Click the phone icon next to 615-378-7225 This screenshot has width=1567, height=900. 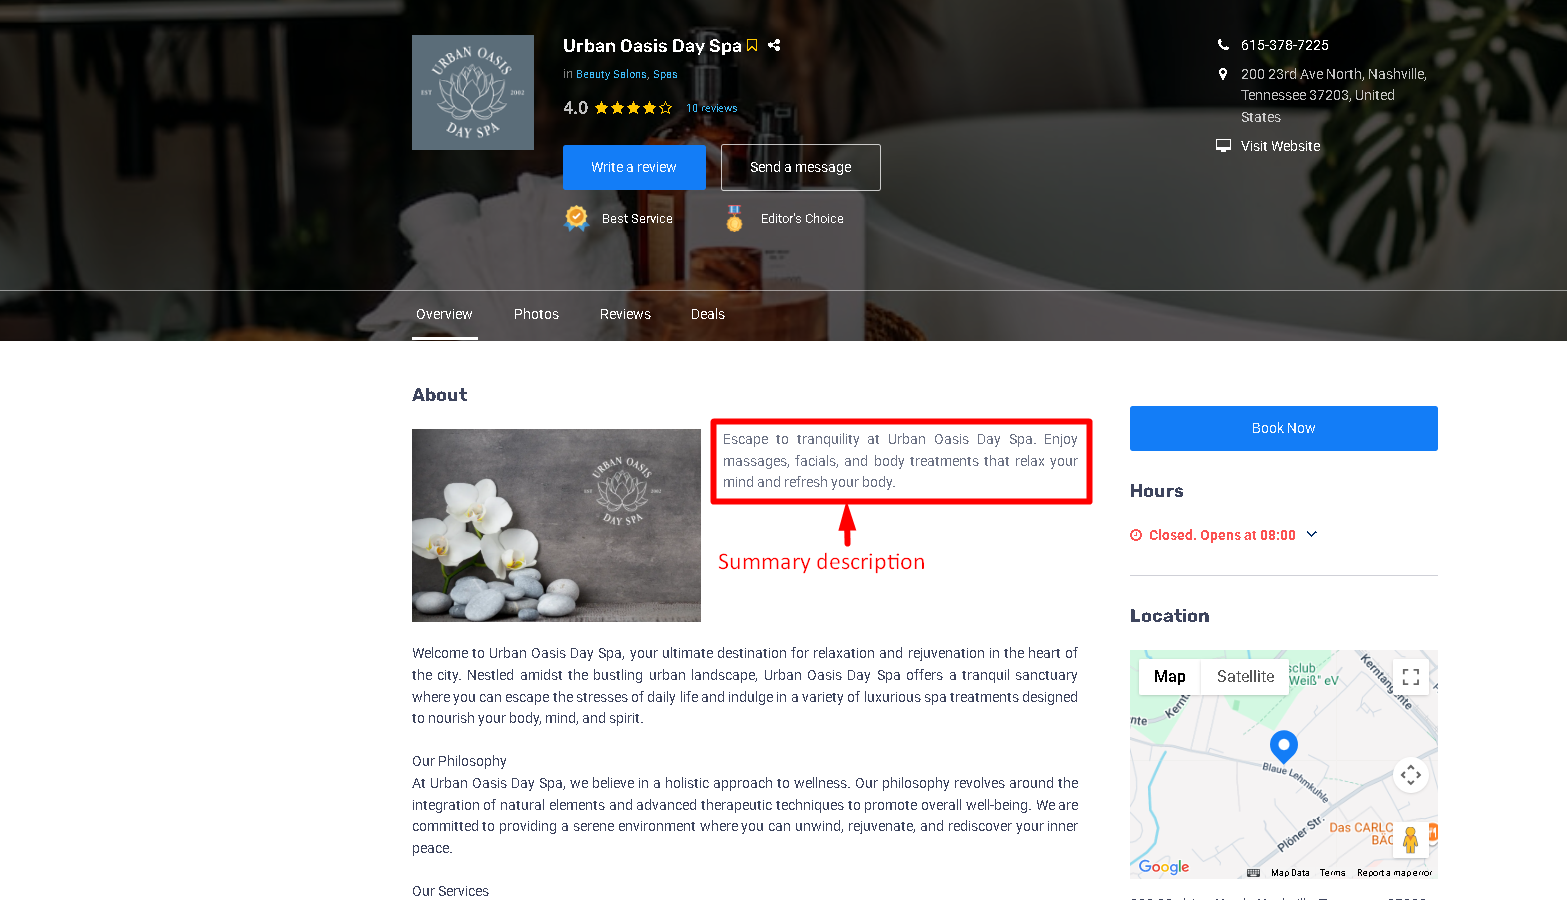(1223, 45)
